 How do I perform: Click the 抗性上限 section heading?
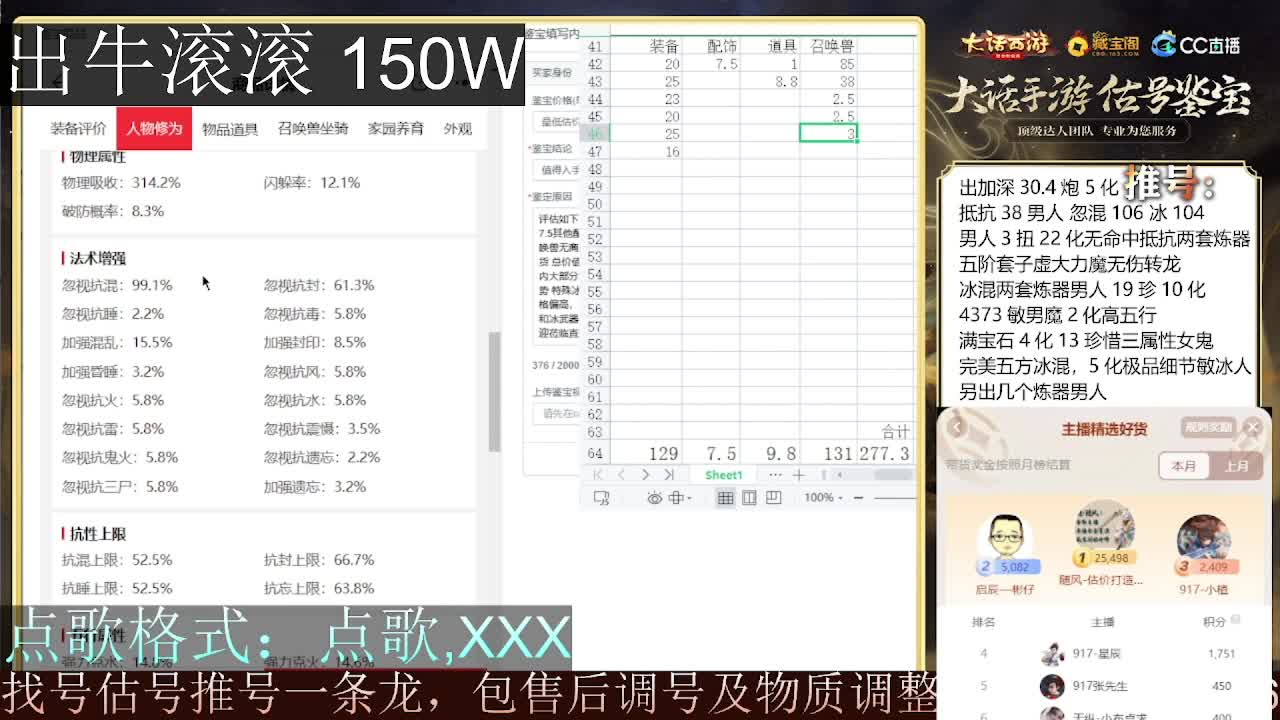coord(97,534)
